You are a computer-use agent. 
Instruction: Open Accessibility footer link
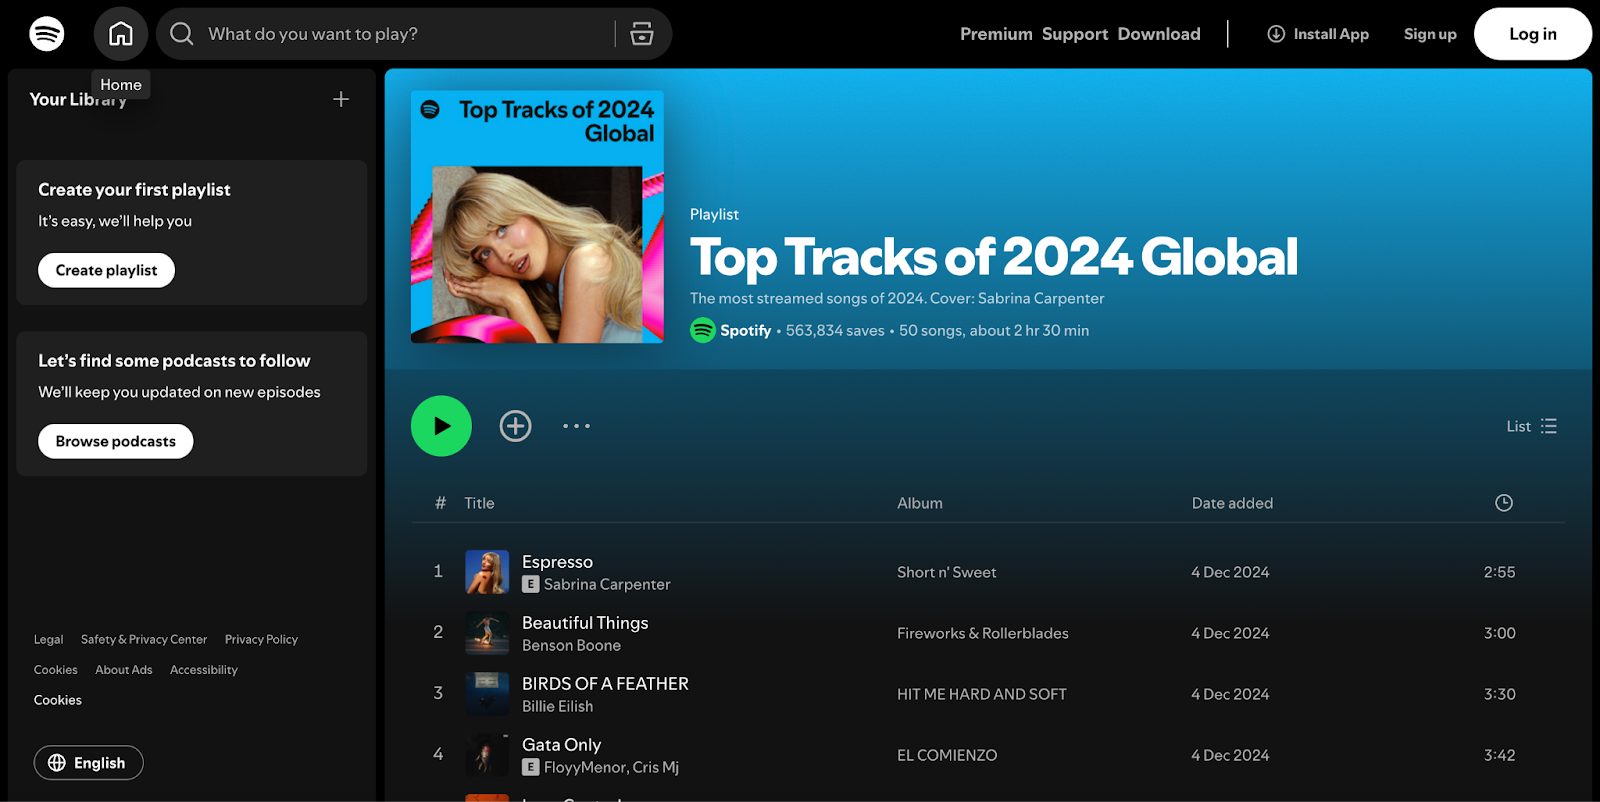204,670
